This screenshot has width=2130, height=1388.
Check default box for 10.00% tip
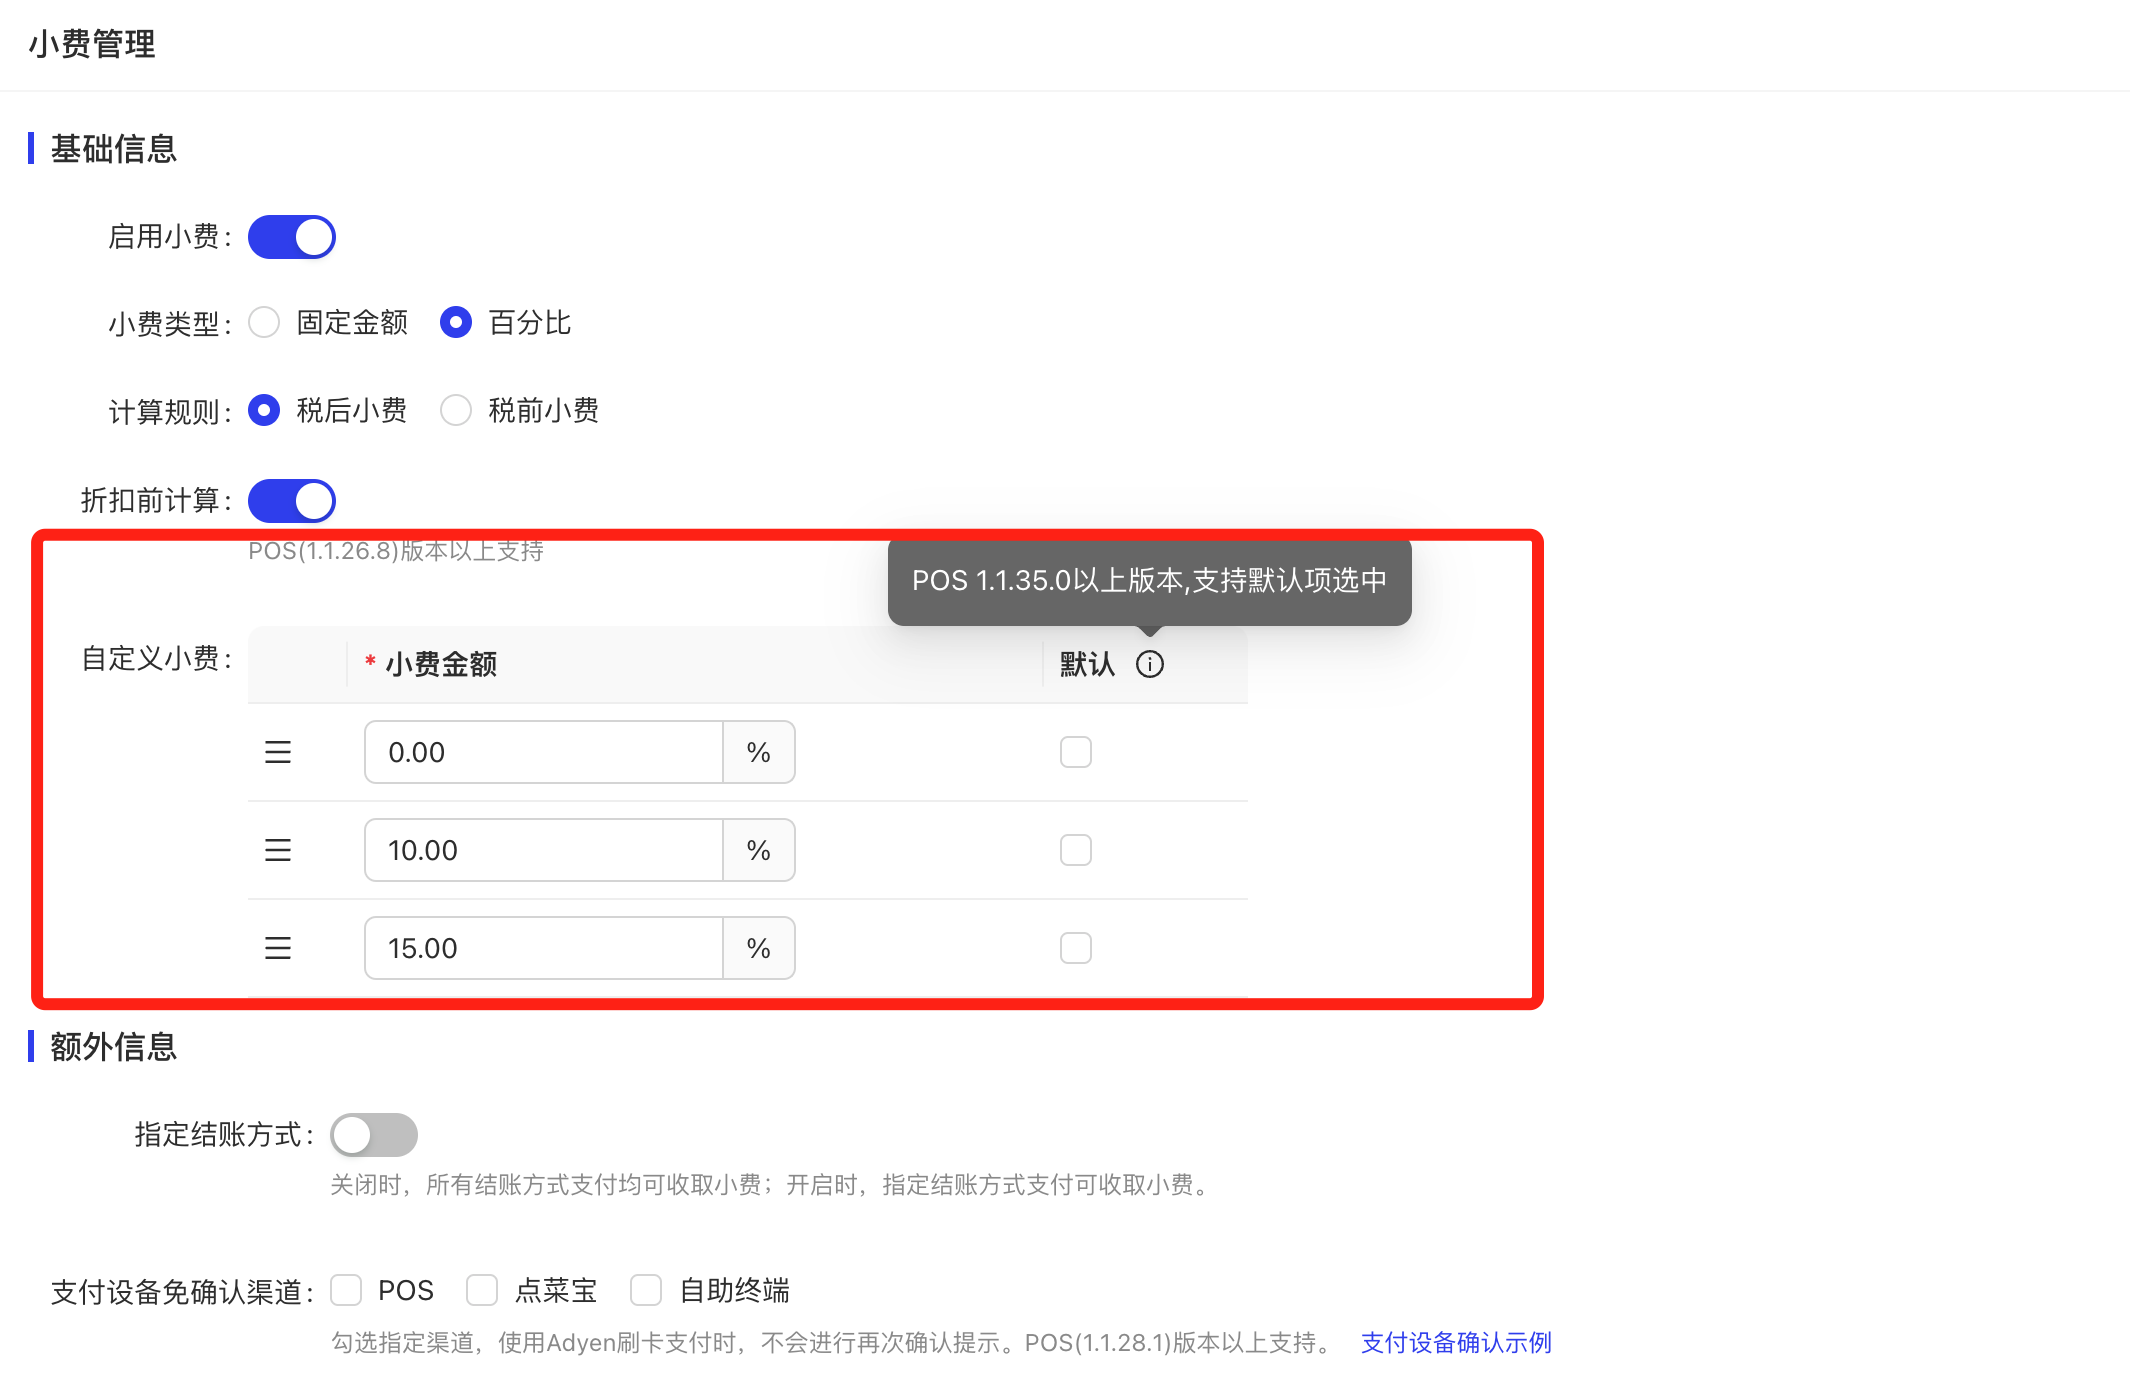(x=1076, y=850)
